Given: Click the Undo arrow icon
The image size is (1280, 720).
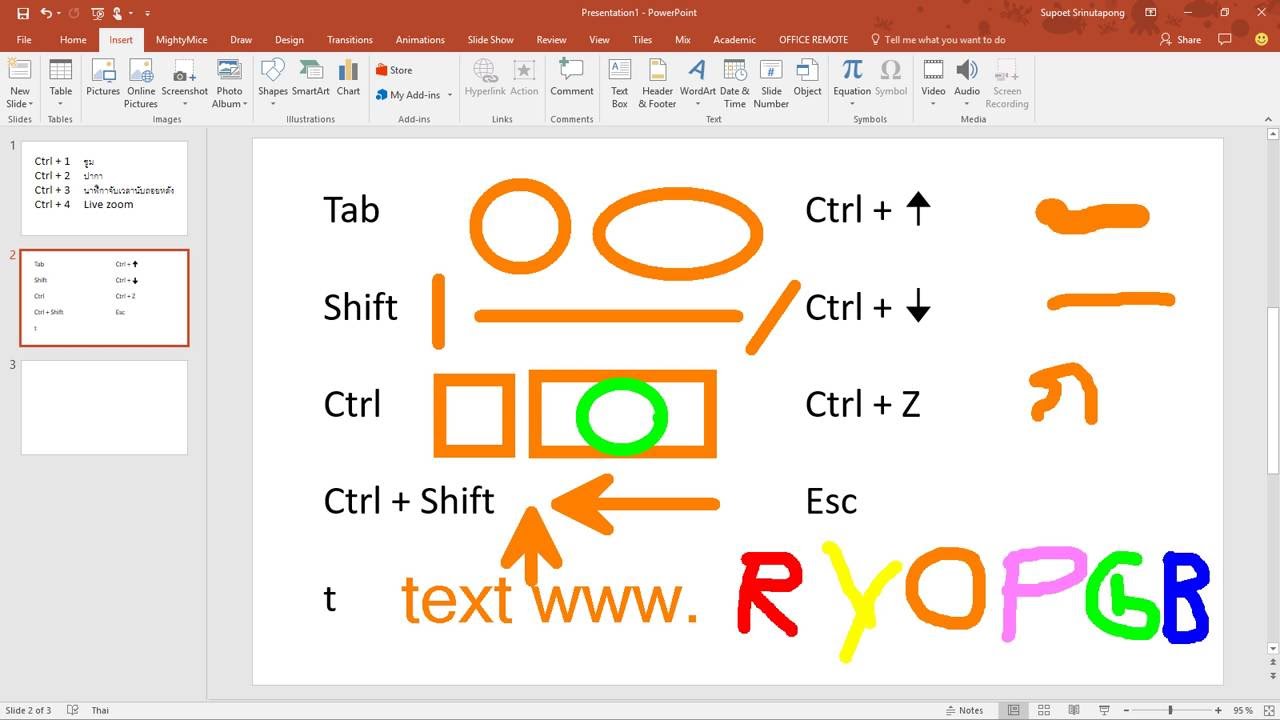Looking at the screenshot, I should (x=46, y=13).
